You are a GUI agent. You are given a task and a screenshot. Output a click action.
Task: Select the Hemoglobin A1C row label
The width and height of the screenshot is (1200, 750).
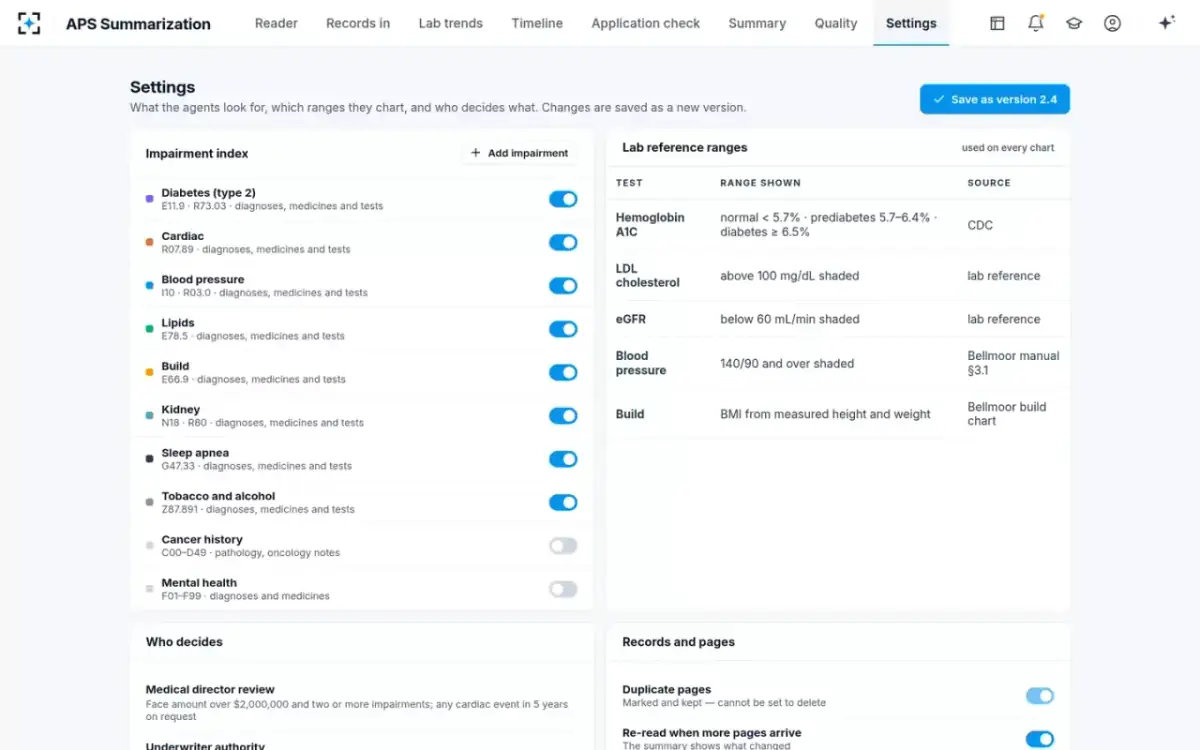650,225
